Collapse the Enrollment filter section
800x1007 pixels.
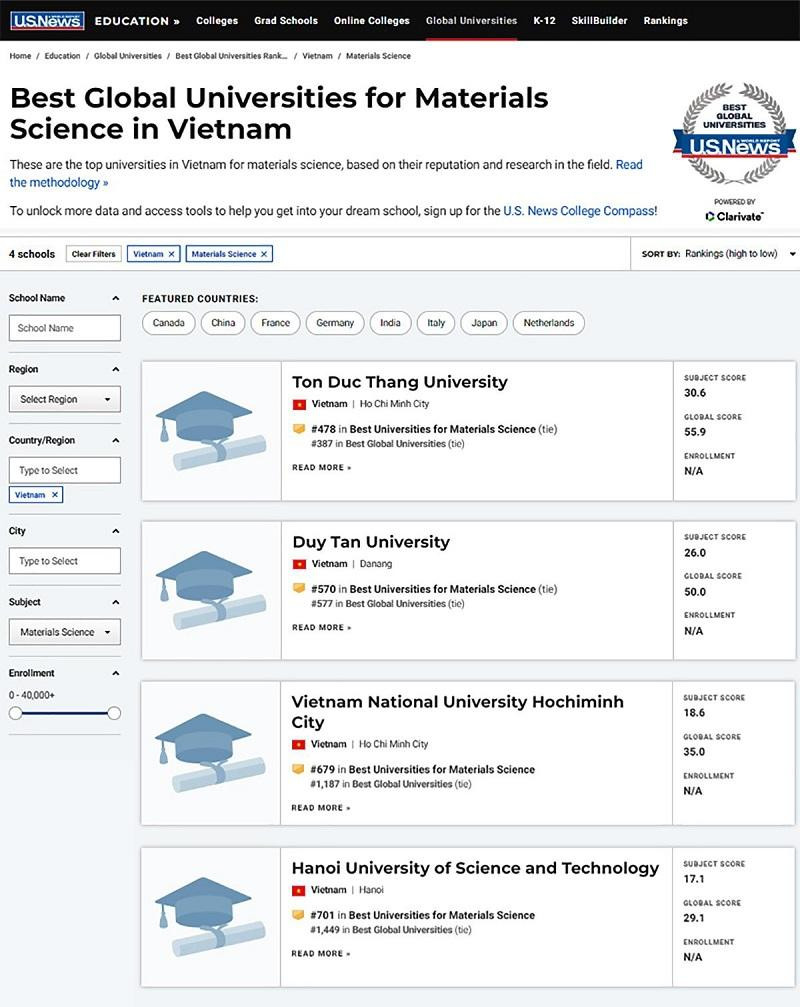[115, 673]
